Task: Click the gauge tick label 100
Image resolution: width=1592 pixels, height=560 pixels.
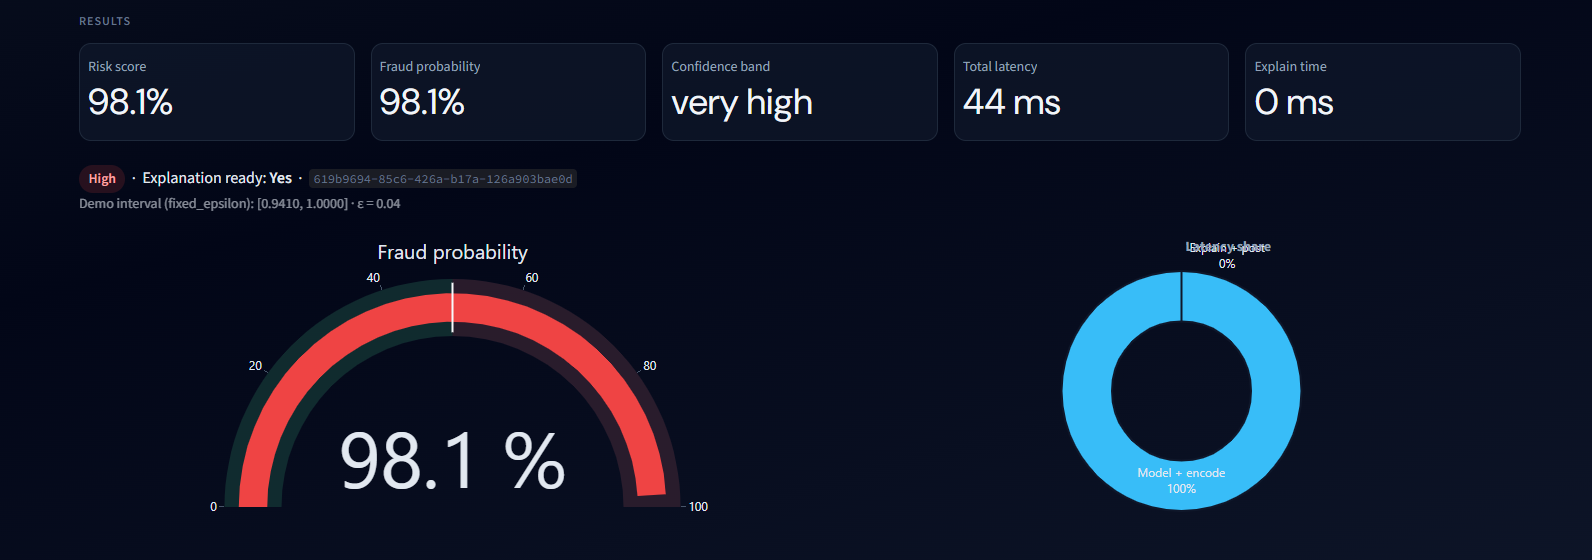Action: (698, 507)
